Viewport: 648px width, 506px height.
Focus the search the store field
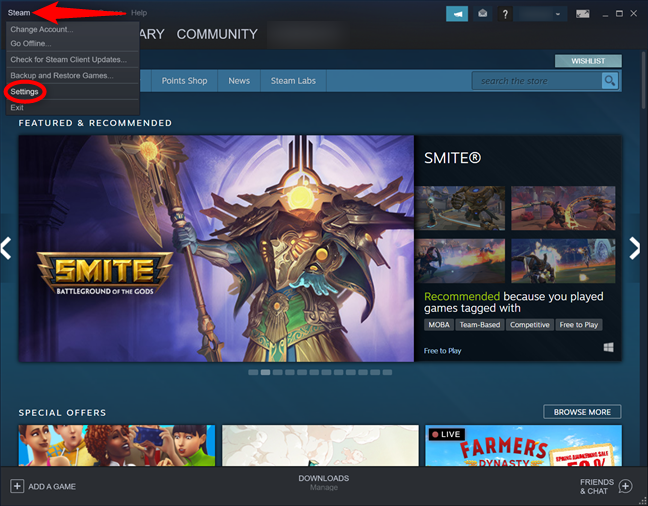[537, 81]
